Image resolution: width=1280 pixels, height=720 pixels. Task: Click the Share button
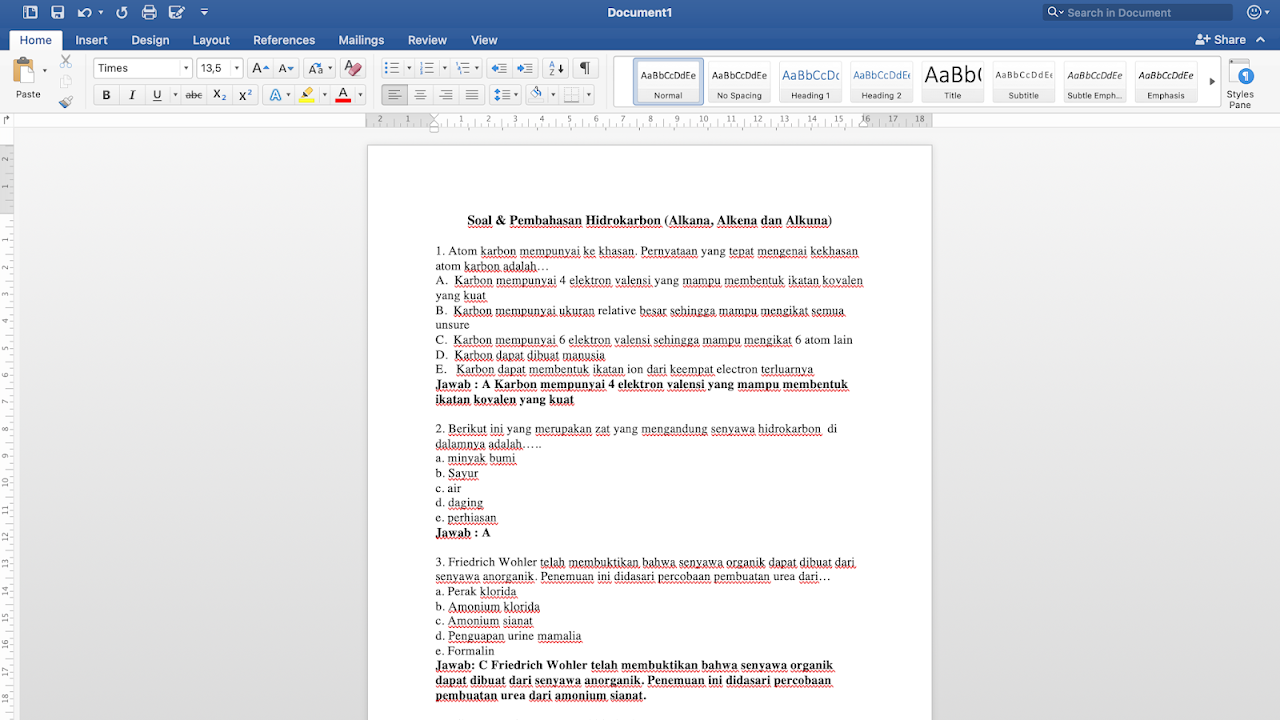point(1221,40)
